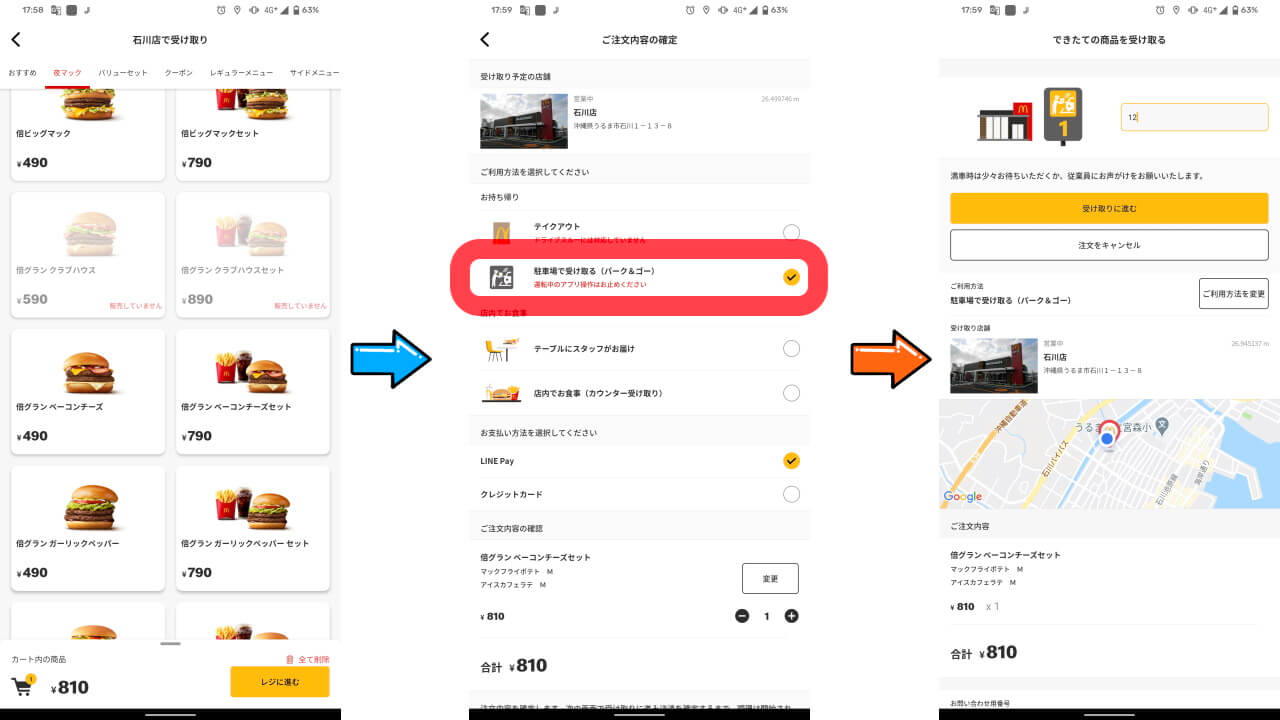Tap back arrow on ご注文内容の確定 screen
This screenshot has height=720, width=1280.
click(485, 40)
